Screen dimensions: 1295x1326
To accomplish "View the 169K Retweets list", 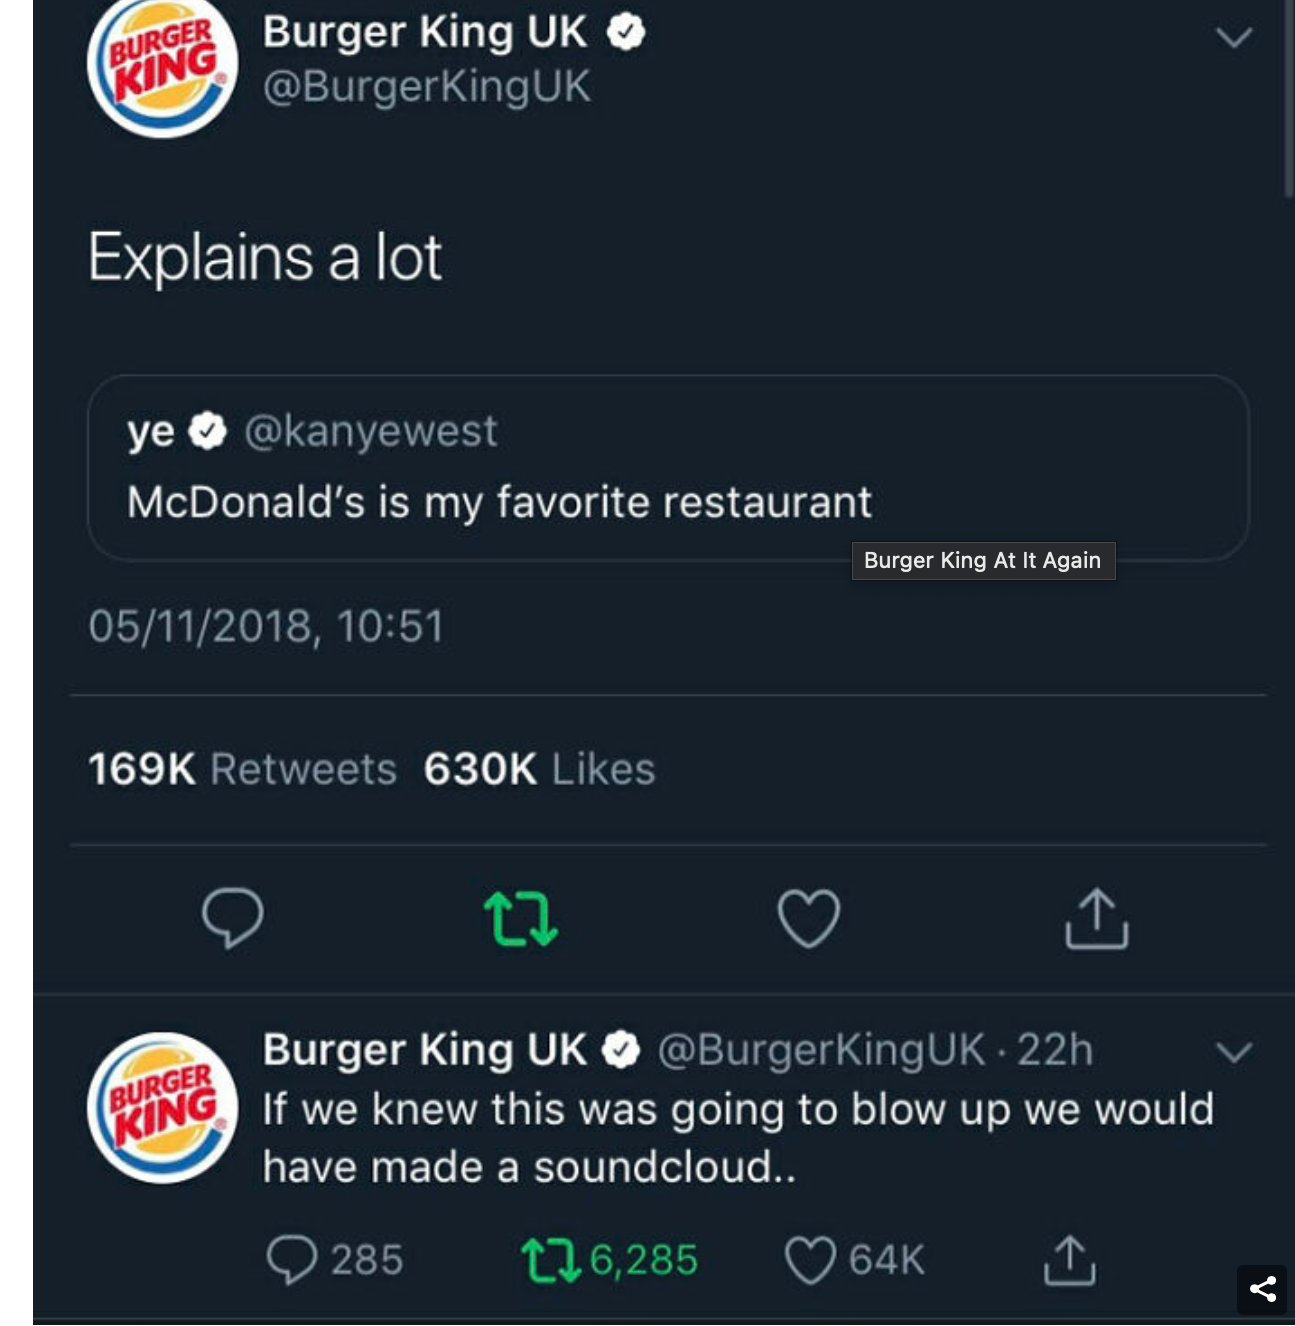I will (242, 769).
